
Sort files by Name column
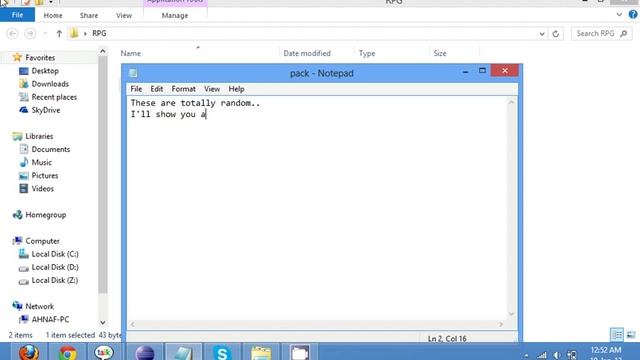[131, 53]
